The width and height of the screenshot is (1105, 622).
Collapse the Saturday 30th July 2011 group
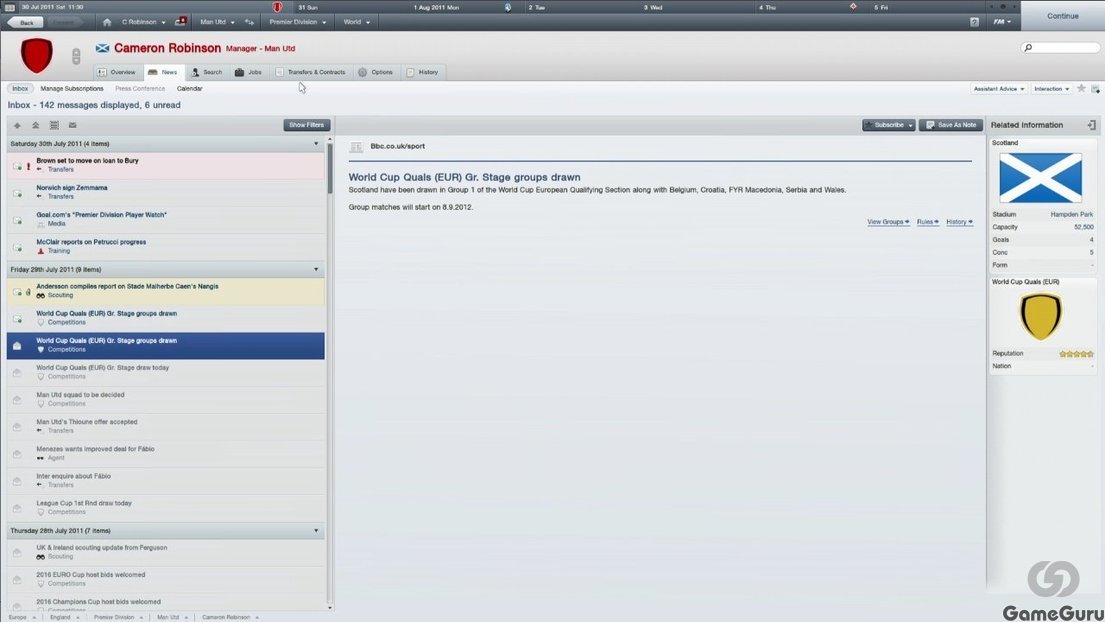[x=316, y=144]
